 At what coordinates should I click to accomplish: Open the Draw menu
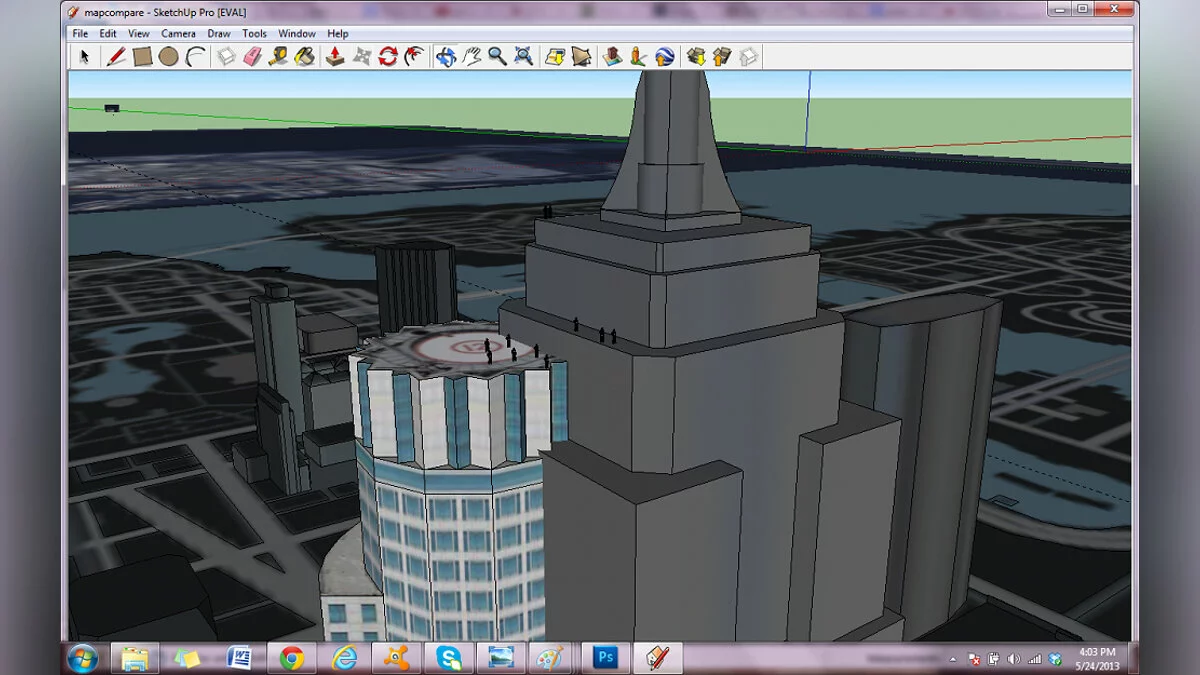coord(219,33)
